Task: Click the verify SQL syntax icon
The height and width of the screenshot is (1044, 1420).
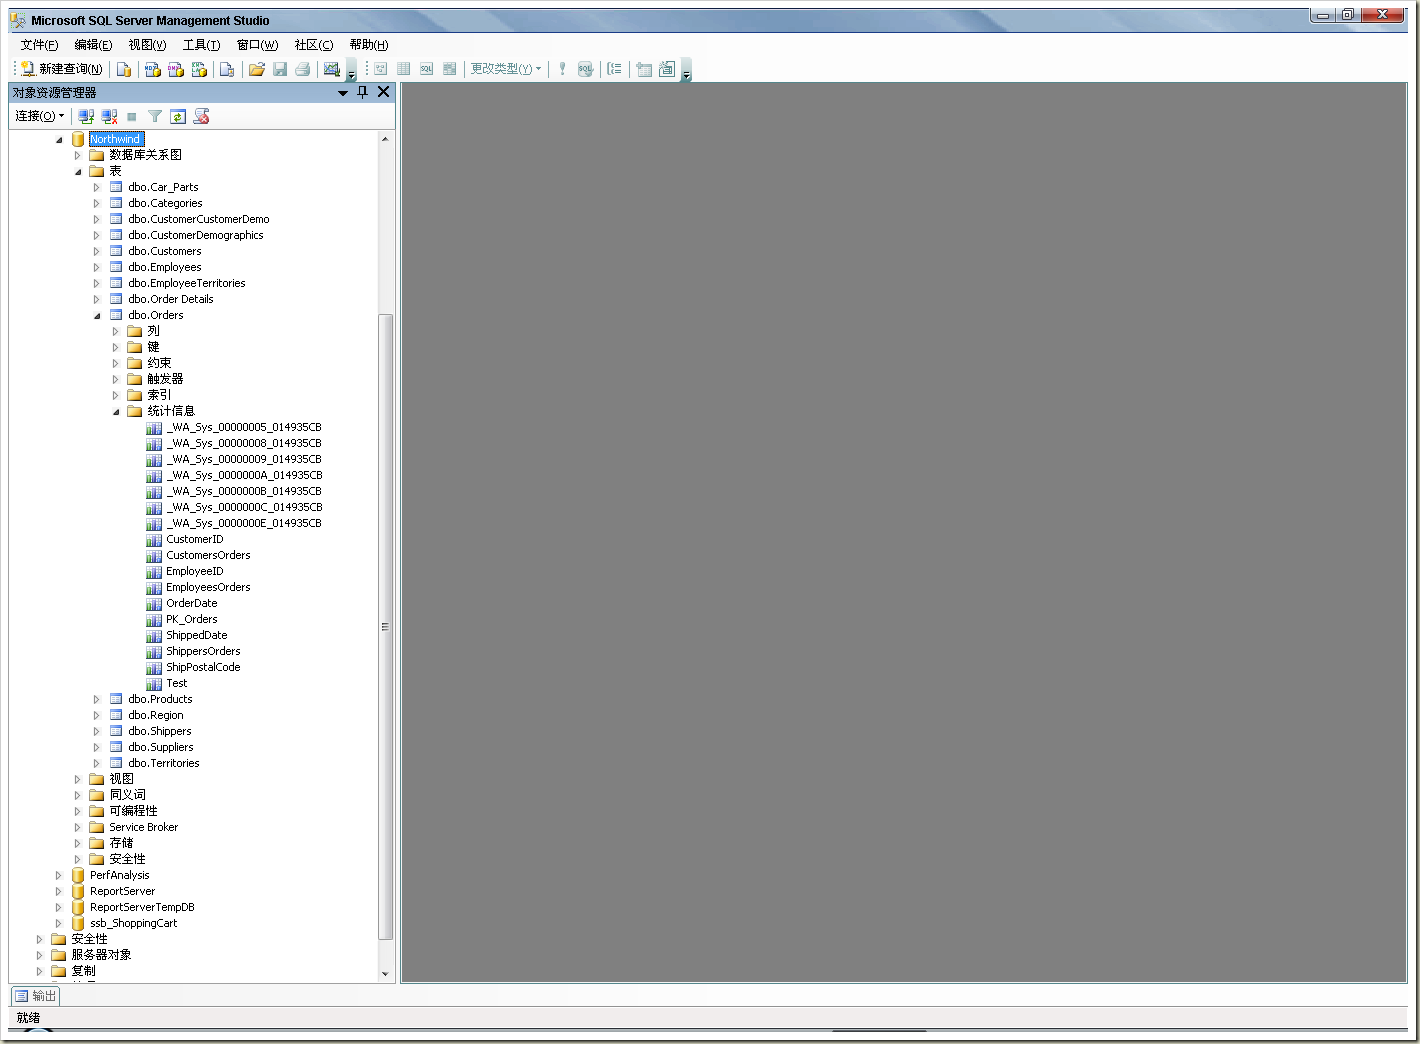Action: click(586, 69)
